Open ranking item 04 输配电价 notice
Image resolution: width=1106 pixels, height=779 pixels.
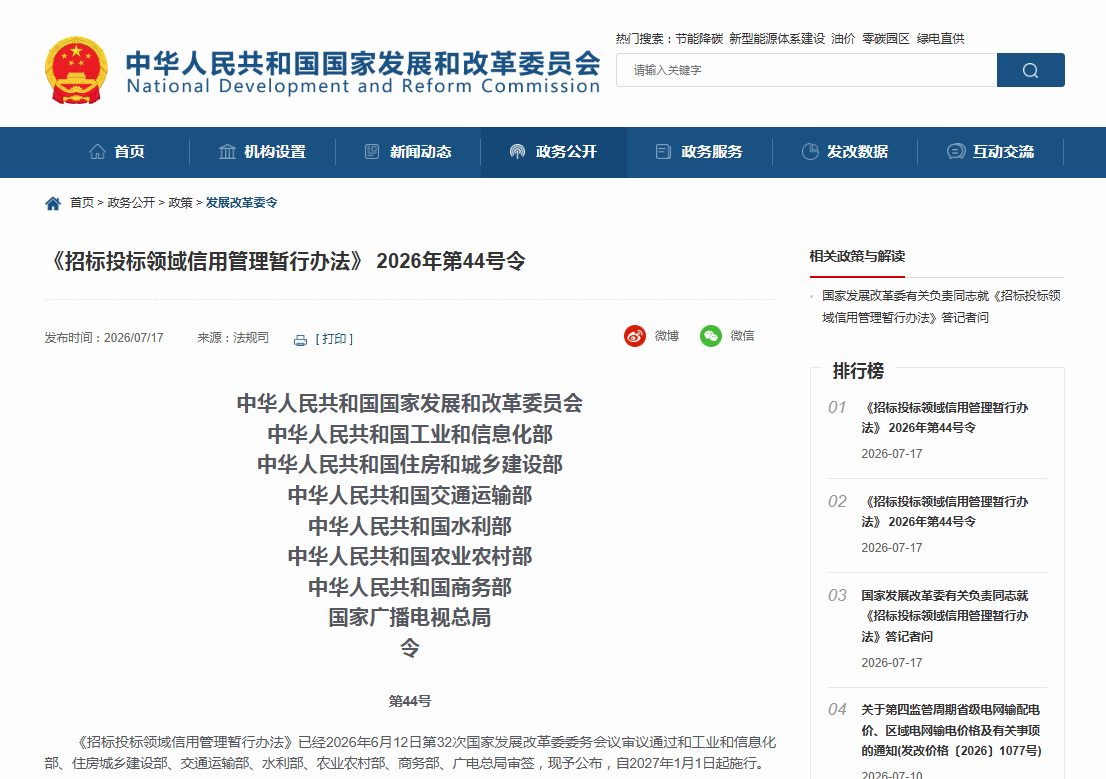point(951,730)
